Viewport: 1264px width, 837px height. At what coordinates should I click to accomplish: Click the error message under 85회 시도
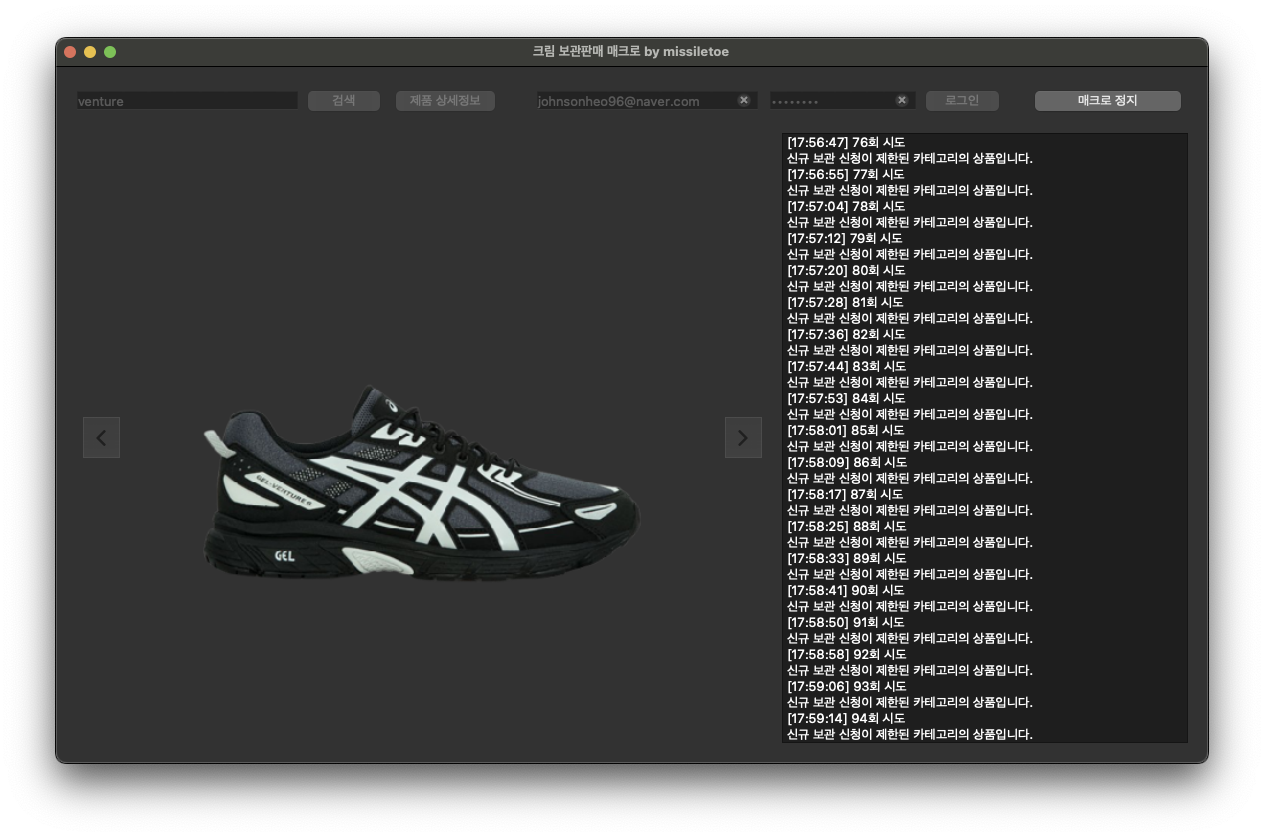(910, 446)
